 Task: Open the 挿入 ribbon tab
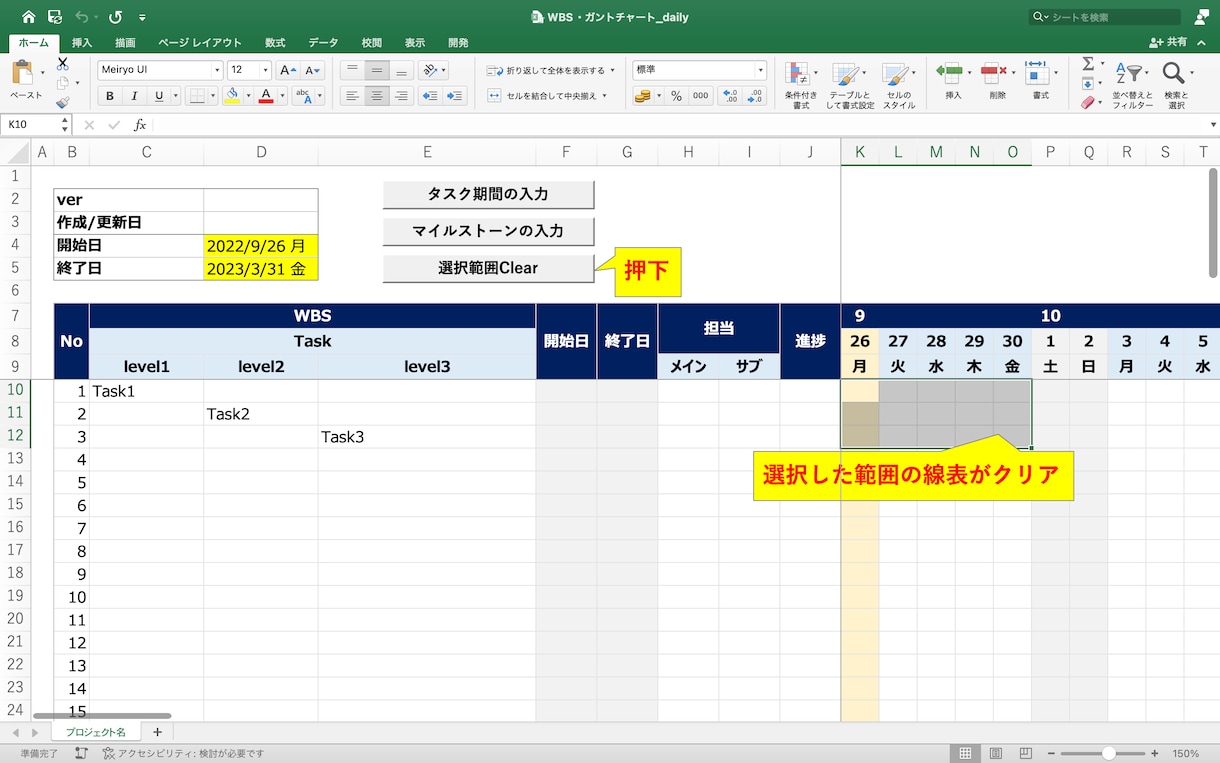82,43
